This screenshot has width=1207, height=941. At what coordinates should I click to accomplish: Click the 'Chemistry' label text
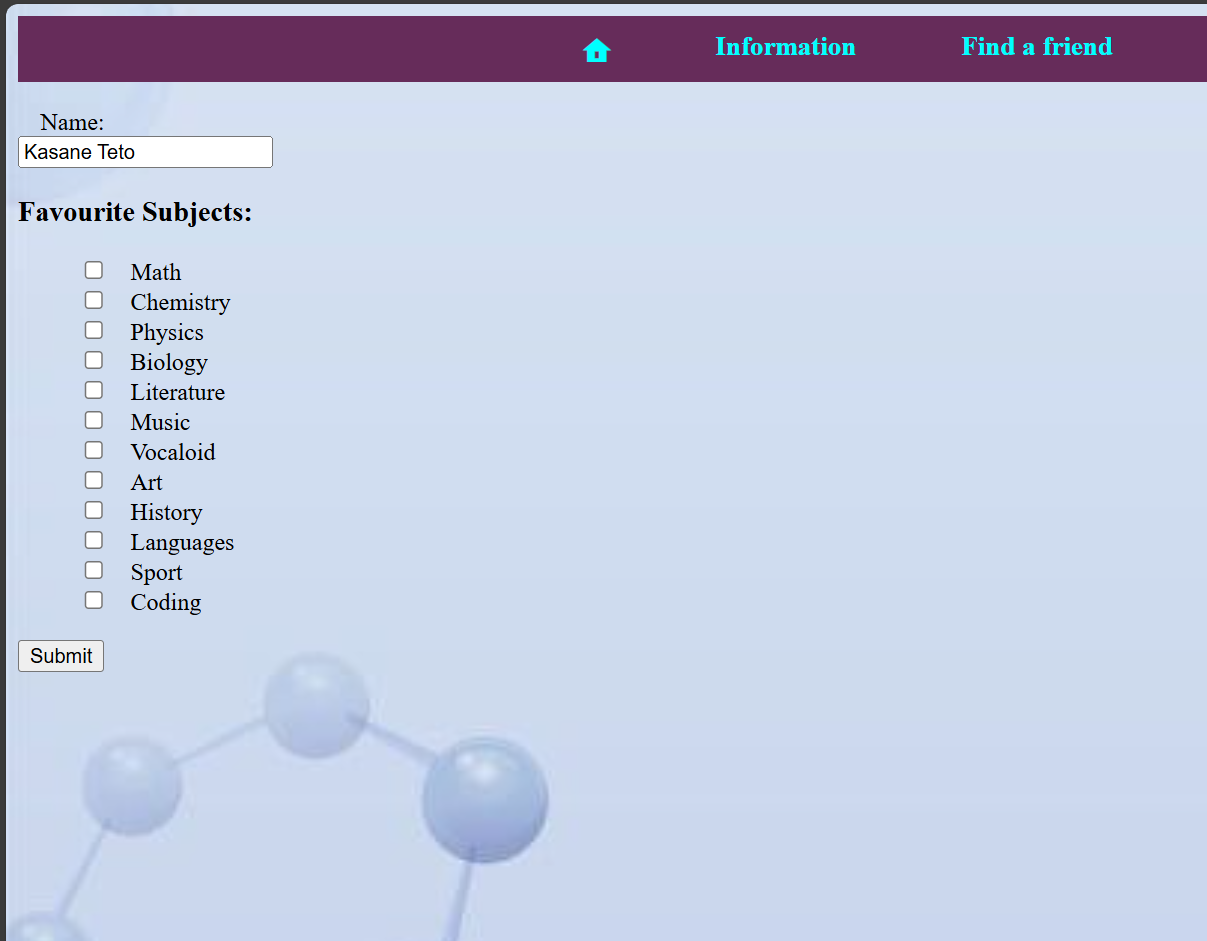tap(180, 302)
